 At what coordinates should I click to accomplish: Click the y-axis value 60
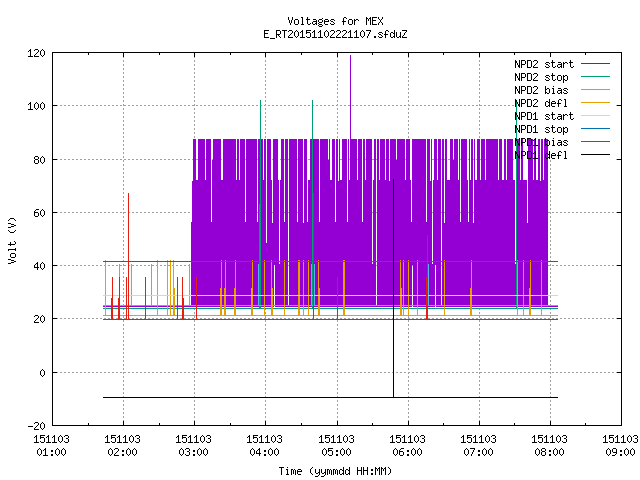39,213
